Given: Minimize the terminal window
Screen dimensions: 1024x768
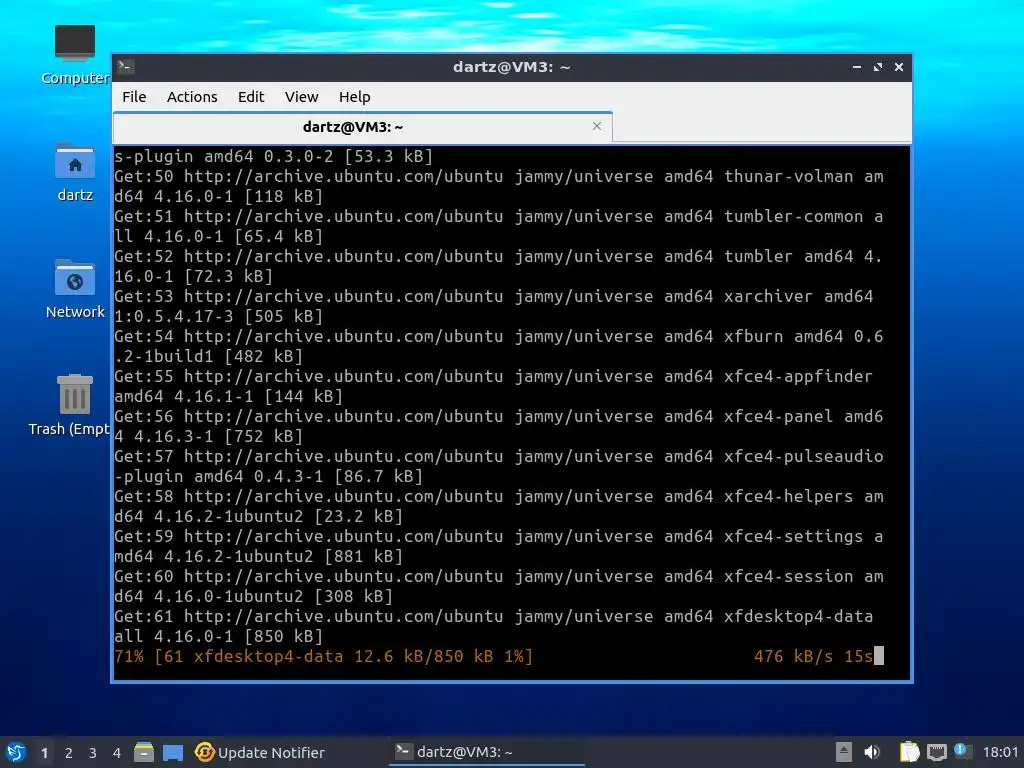Looking at the screenshot, I should 857,67.
